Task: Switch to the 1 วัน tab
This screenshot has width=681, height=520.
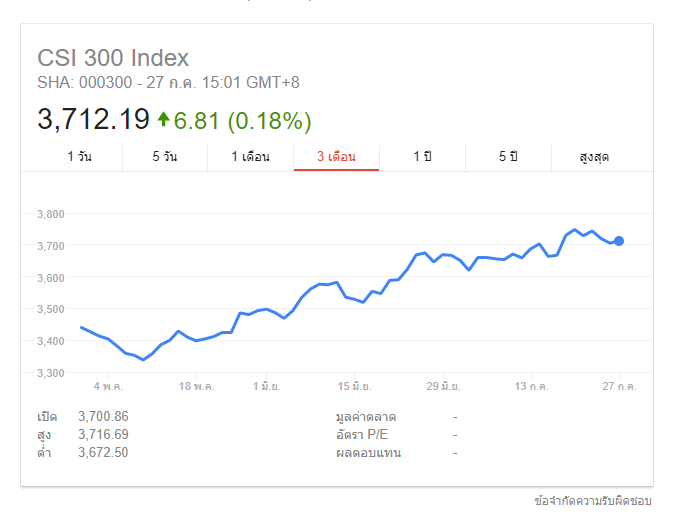Action: pos(79,157)
